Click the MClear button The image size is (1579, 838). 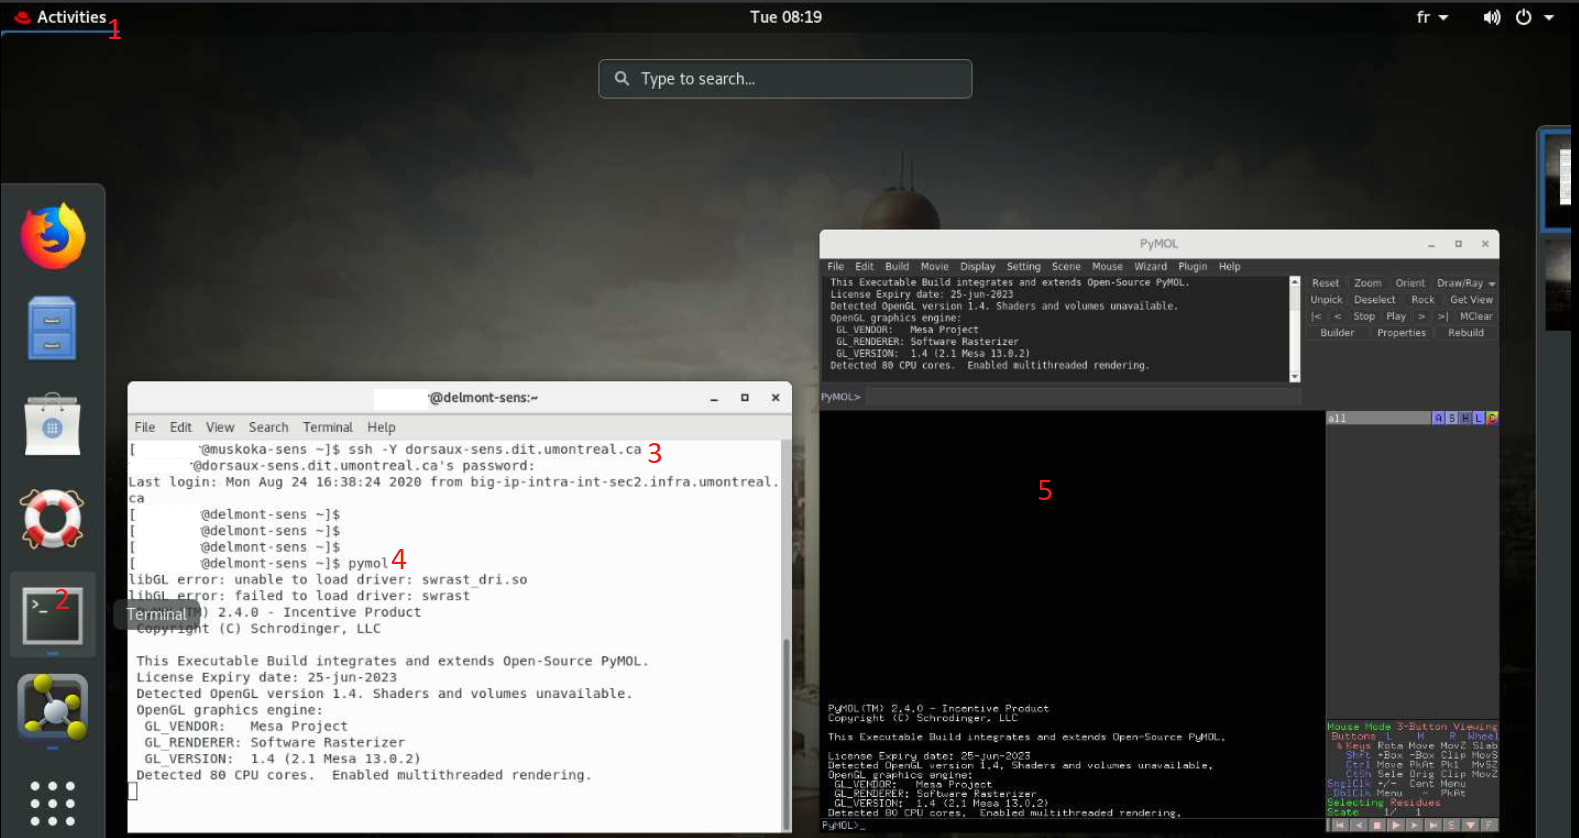[x=1476, y=317]
